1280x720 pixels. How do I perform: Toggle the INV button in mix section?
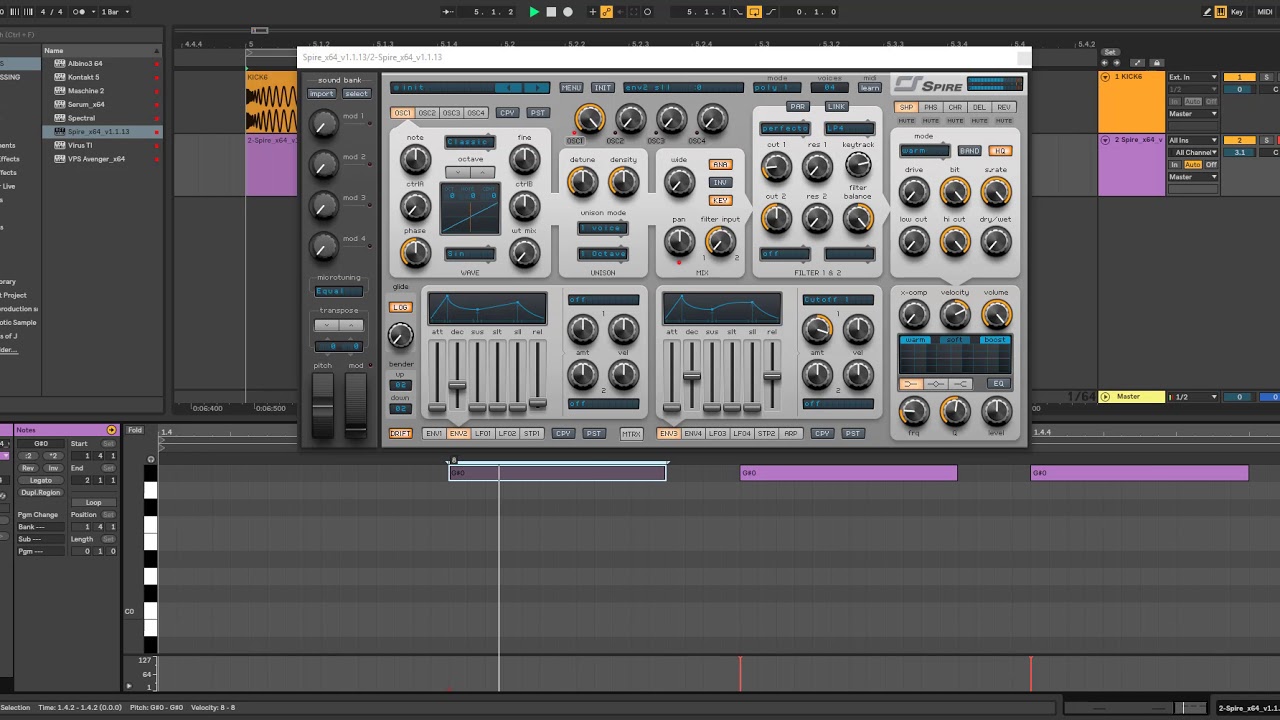point(720,183)
